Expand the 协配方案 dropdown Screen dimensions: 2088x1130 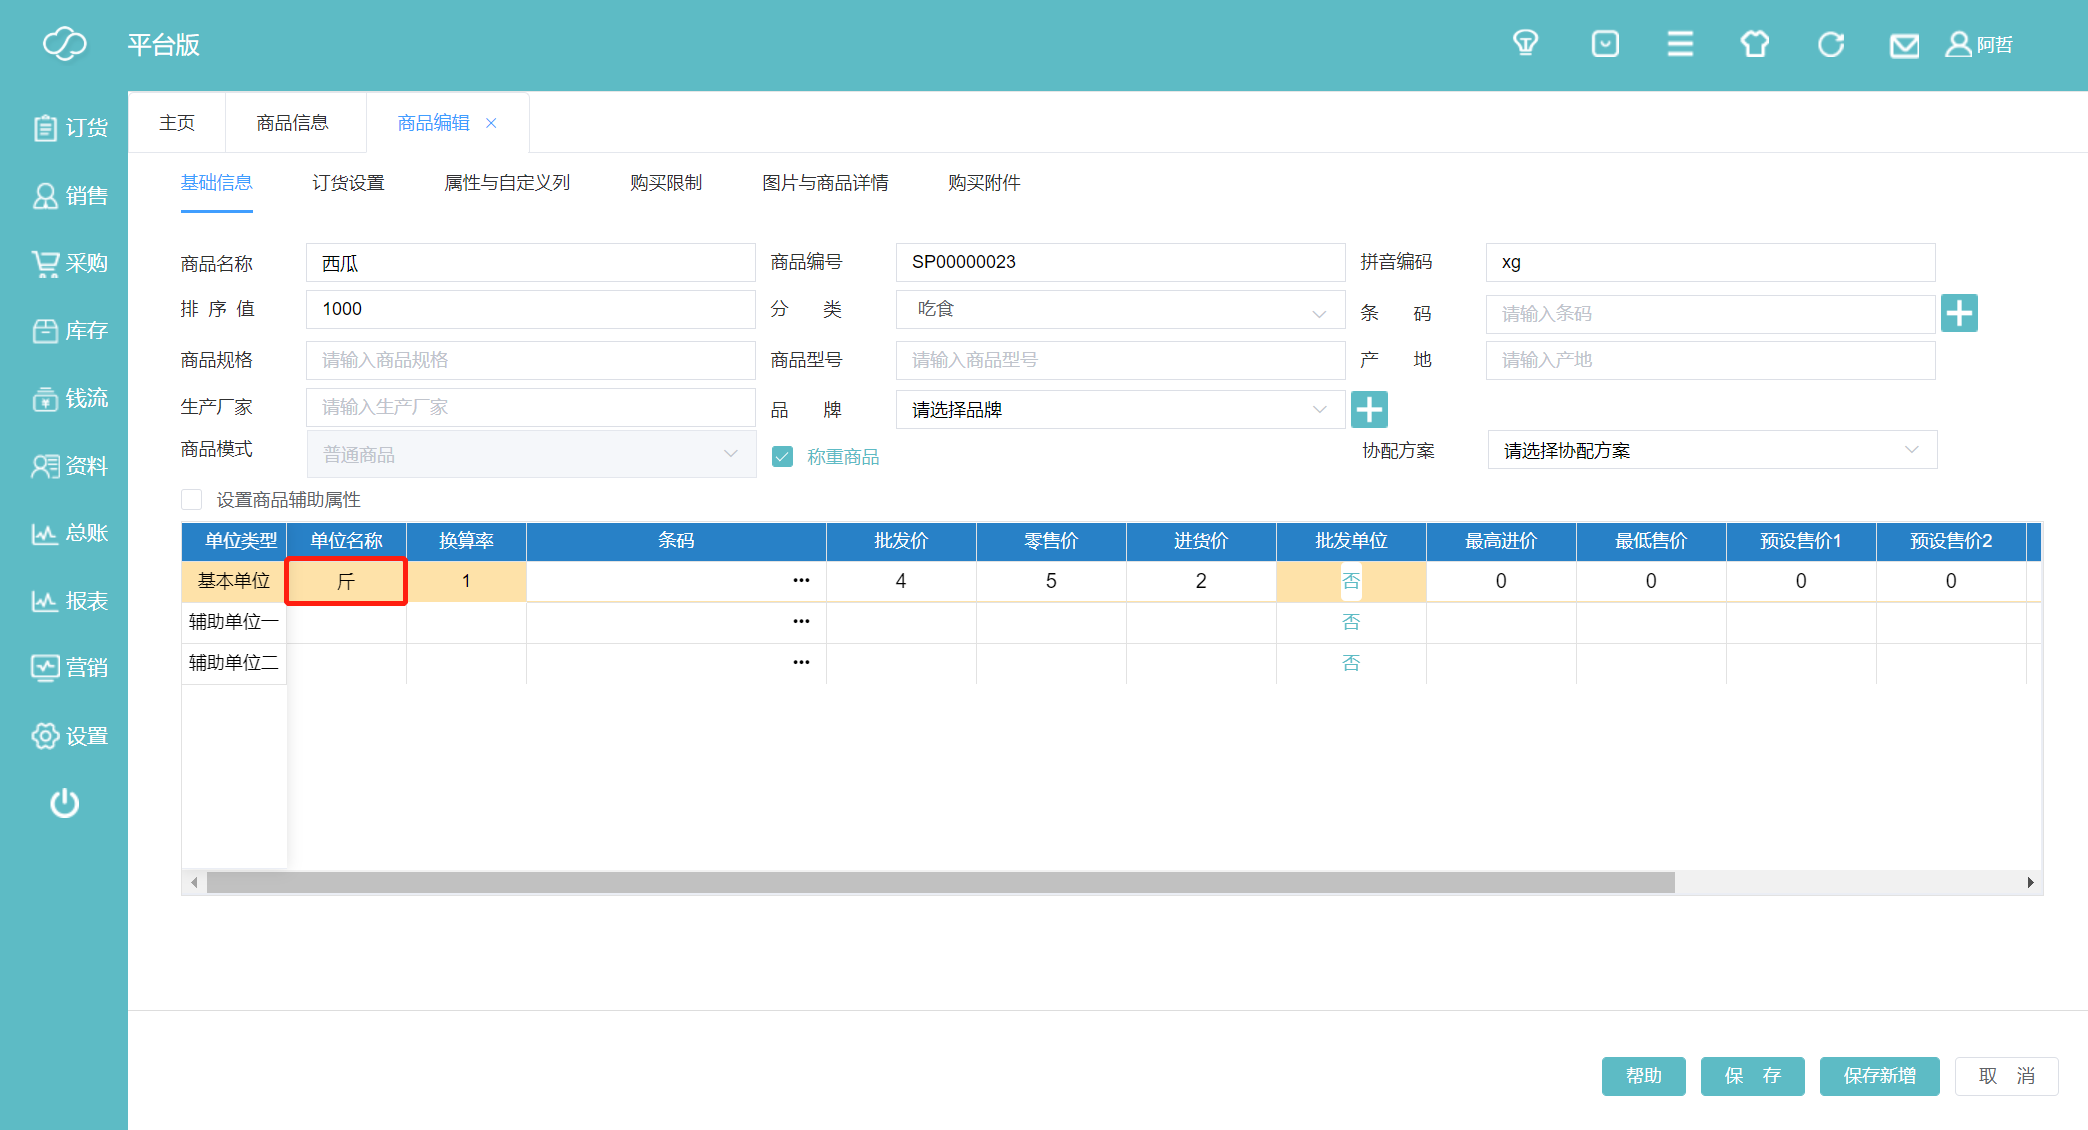point(1711,451)
